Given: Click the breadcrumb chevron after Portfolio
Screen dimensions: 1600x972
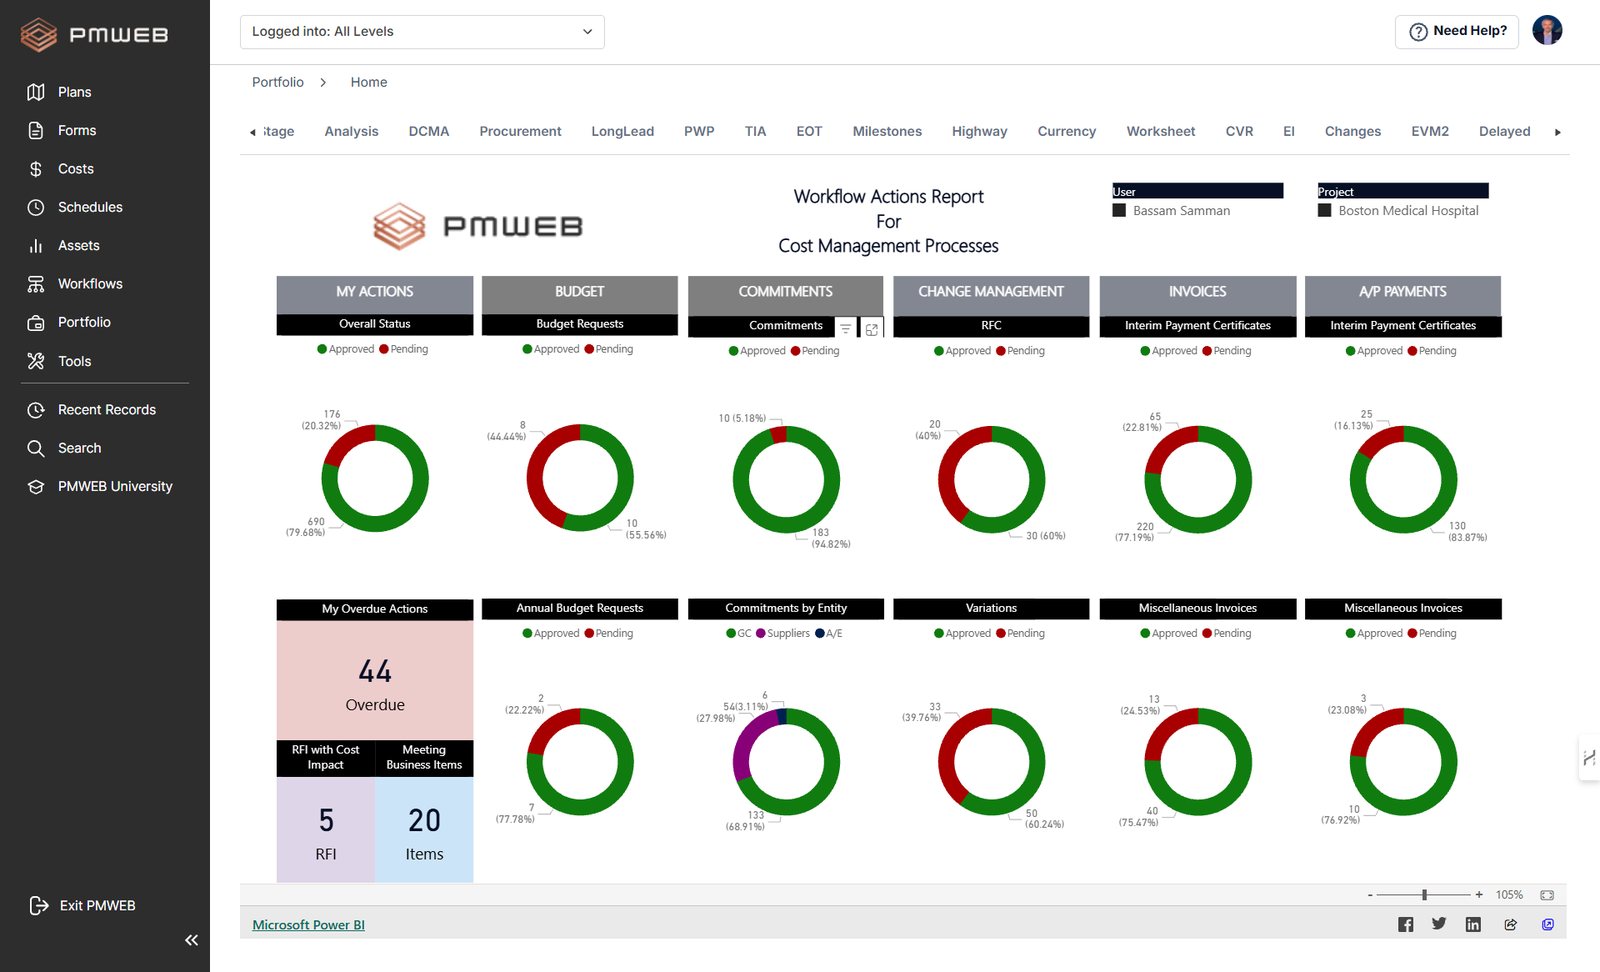Looking at the screenshot, I should (323, 82).
